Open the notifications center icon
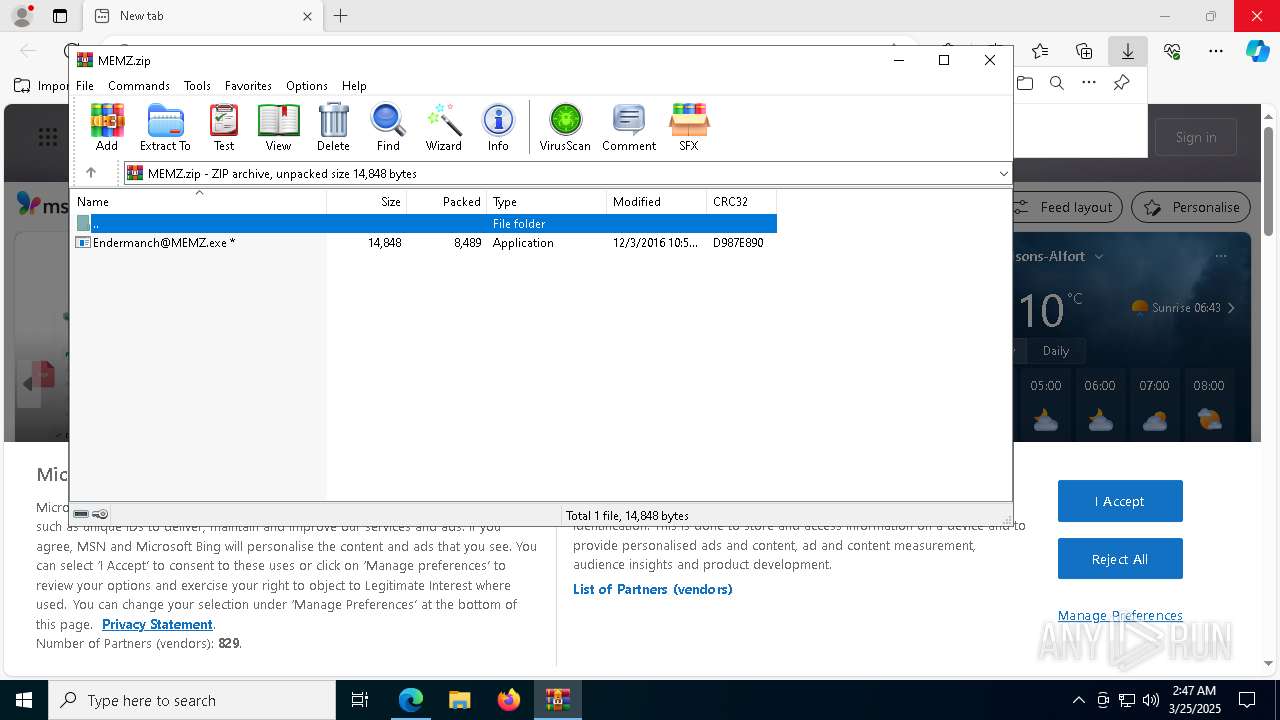1280x720 pixels. [1248, 700]
